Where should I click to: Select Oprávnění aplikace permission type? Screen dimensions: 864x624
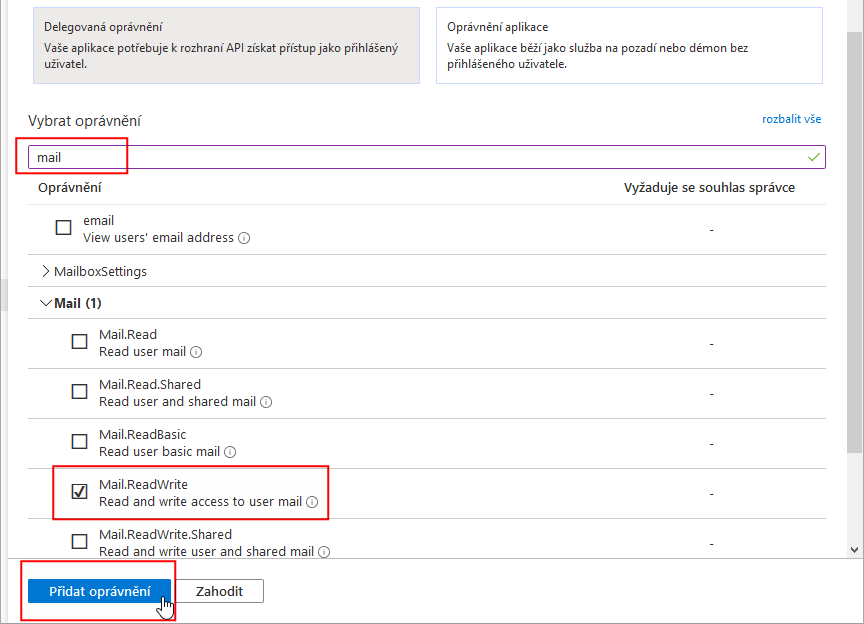628,45
